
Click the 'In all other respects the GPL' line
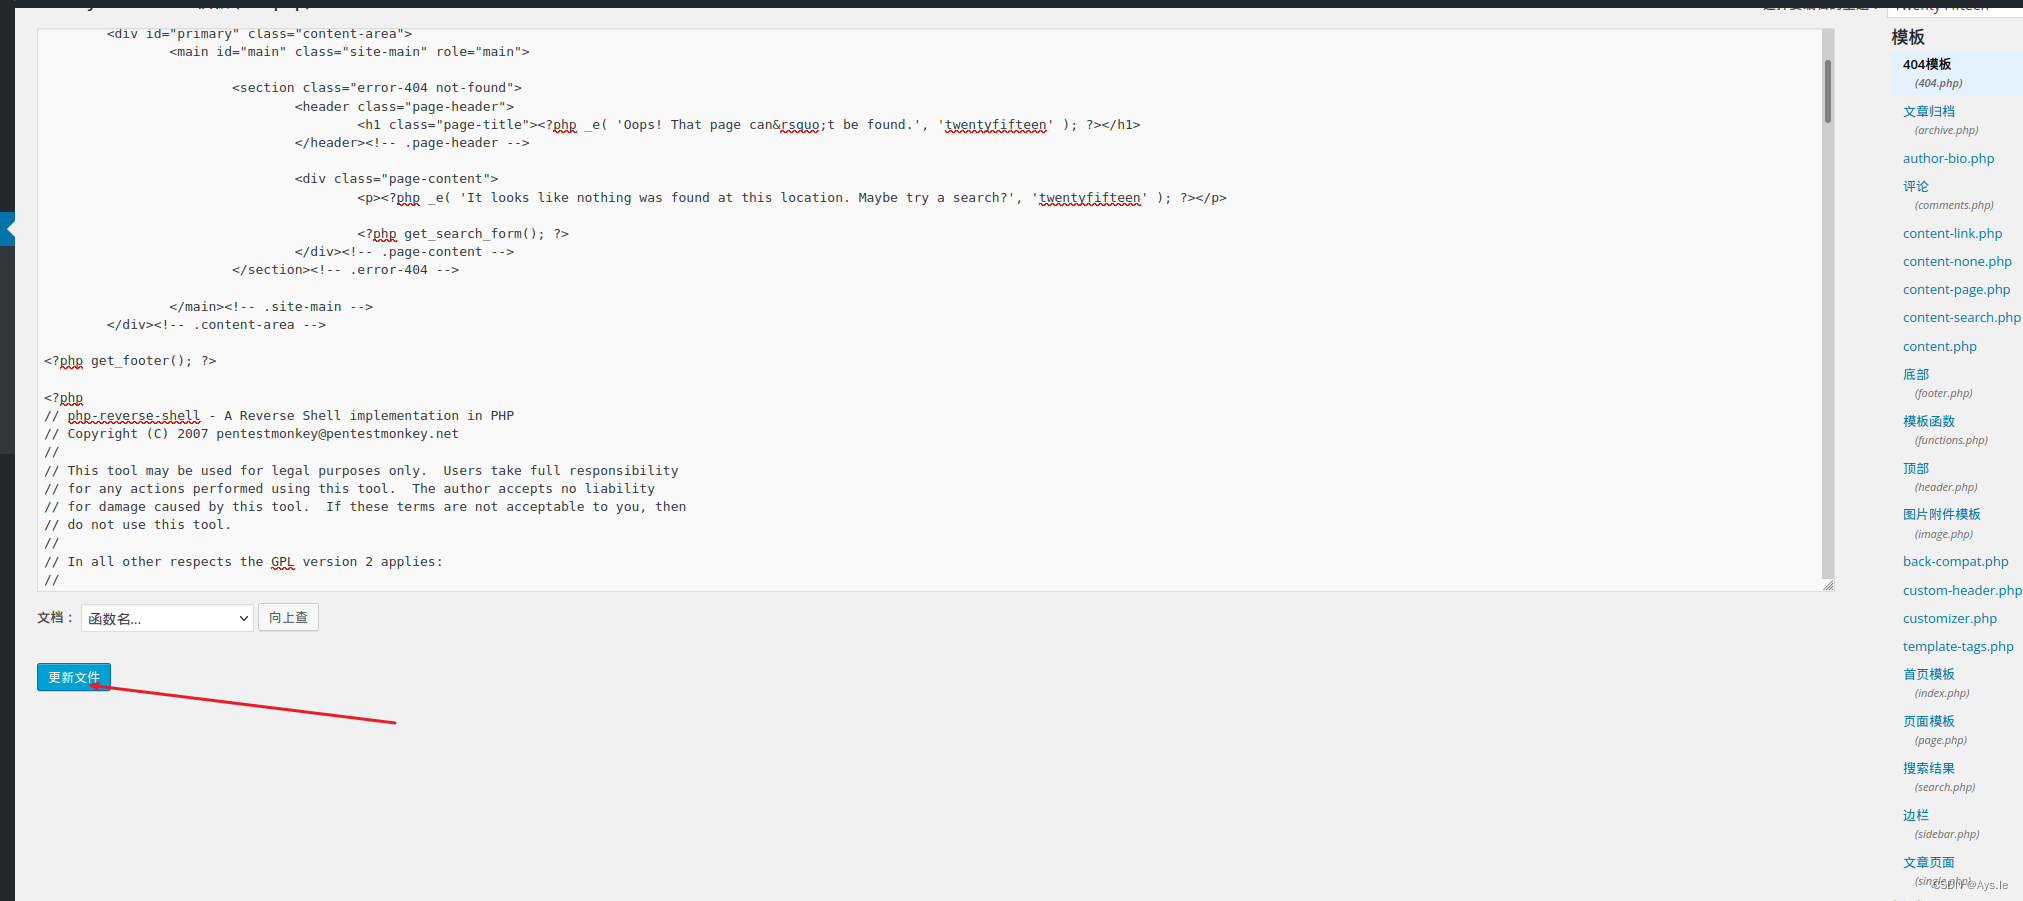point(243,562)
